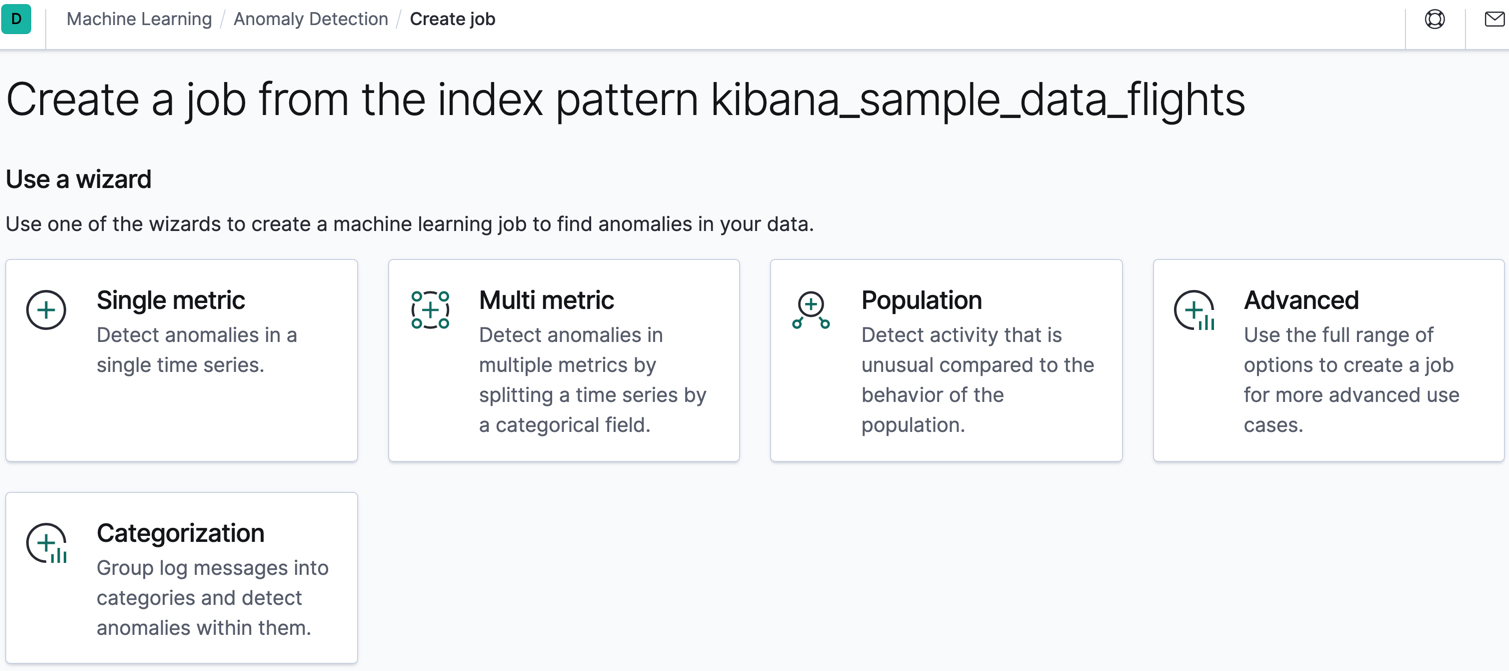Click the Categorization wizard icon

click(x=46, y=543)
